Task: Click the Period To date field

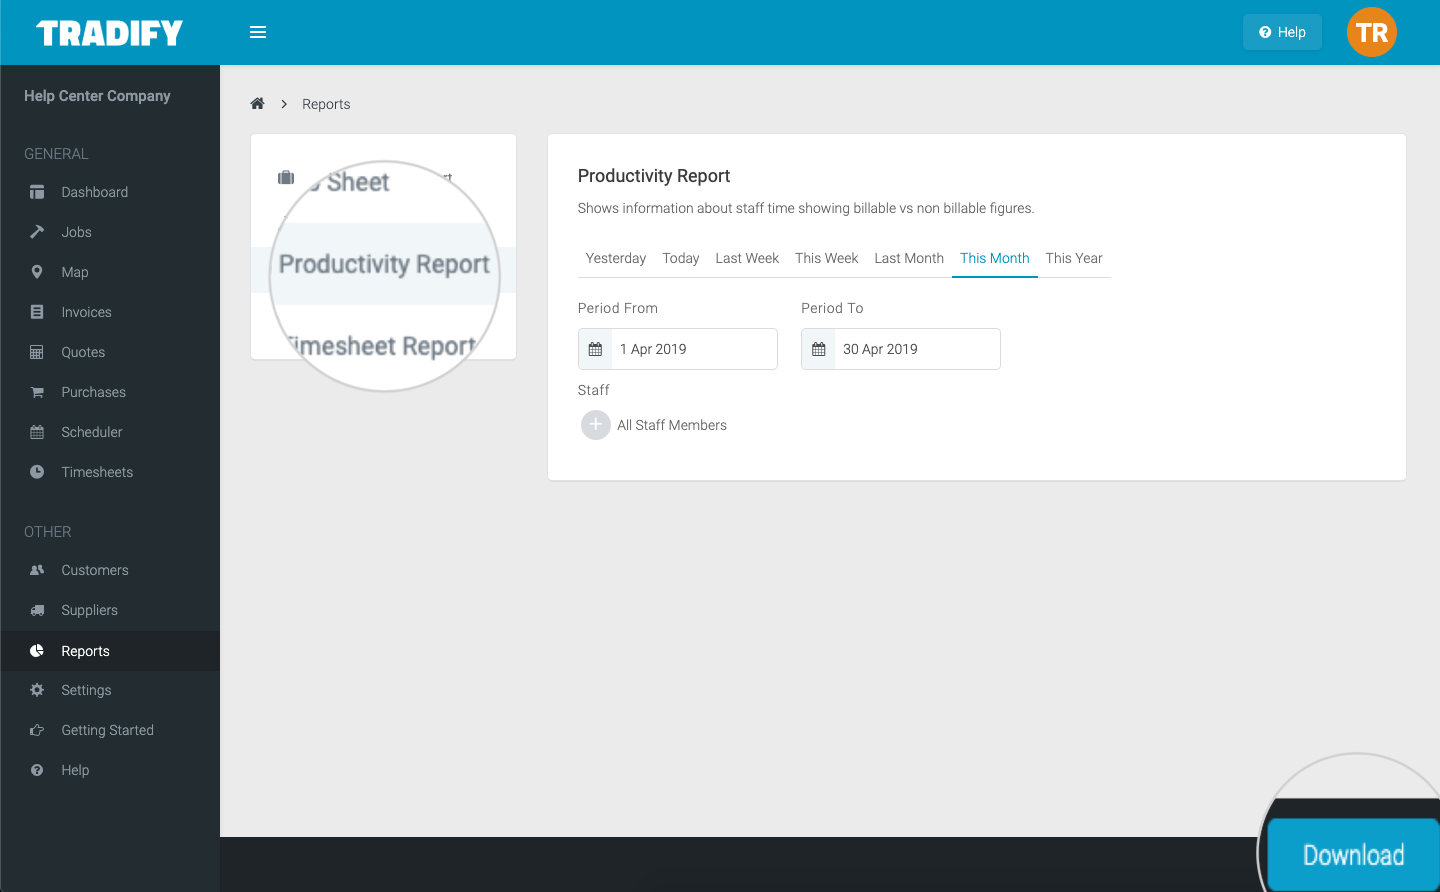Action: (901, 349)
